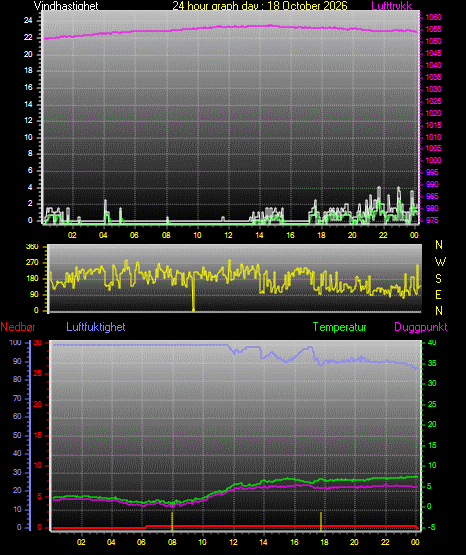Click the Luftfuktighet legend label

tap(96, 327)
